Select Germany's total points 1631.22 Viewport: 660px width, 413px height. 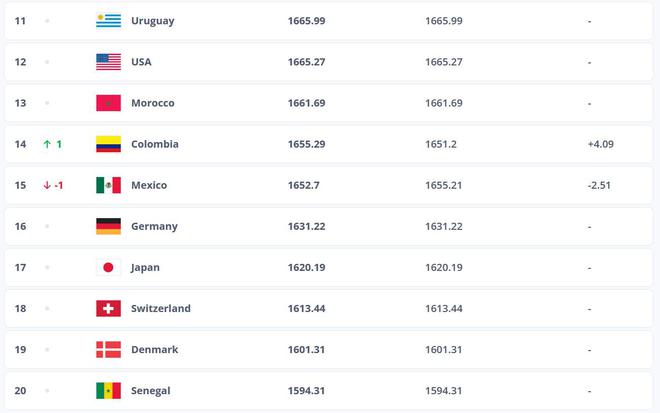click(306, 226)
